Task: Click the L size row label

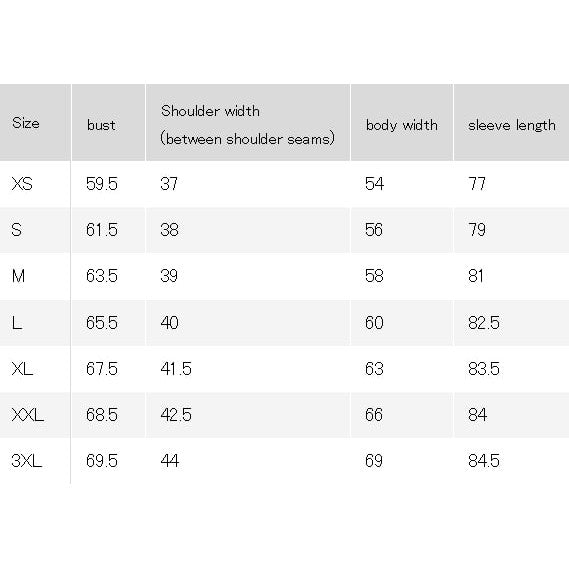Action: (x=17, y=322)
